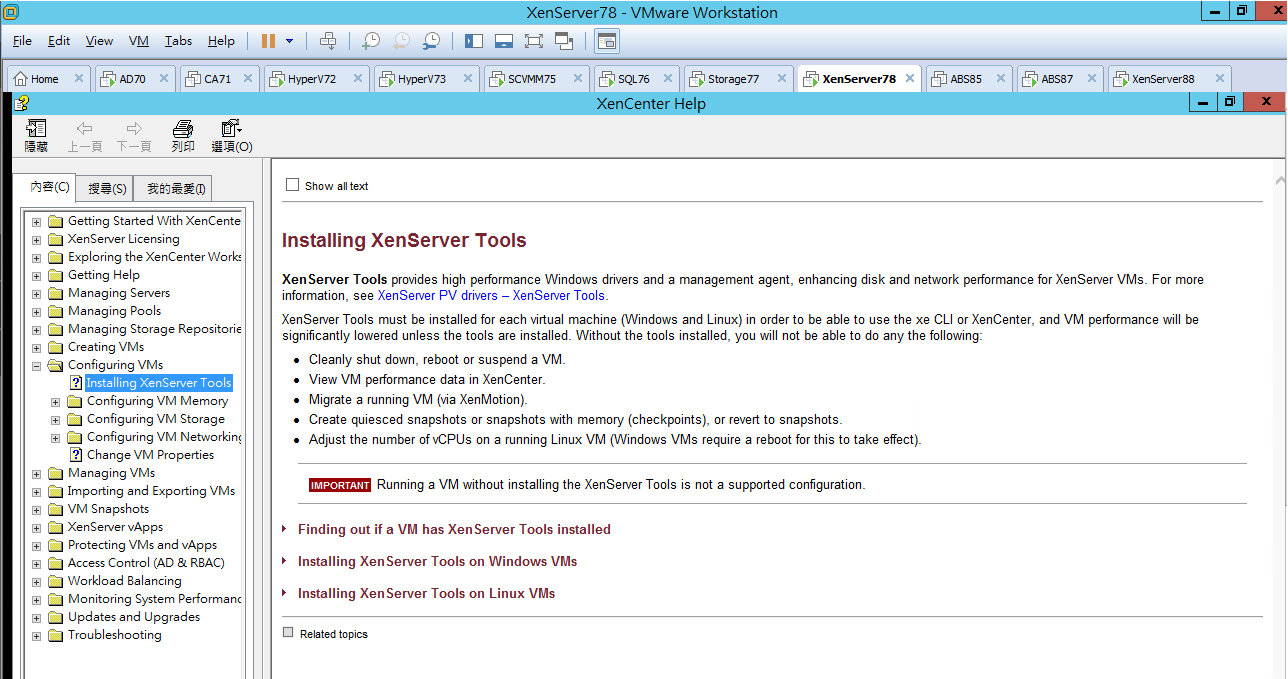Open XenServer PV drivers – XenServer Tools link
The image size is (1288, 679).
point(491,295)
